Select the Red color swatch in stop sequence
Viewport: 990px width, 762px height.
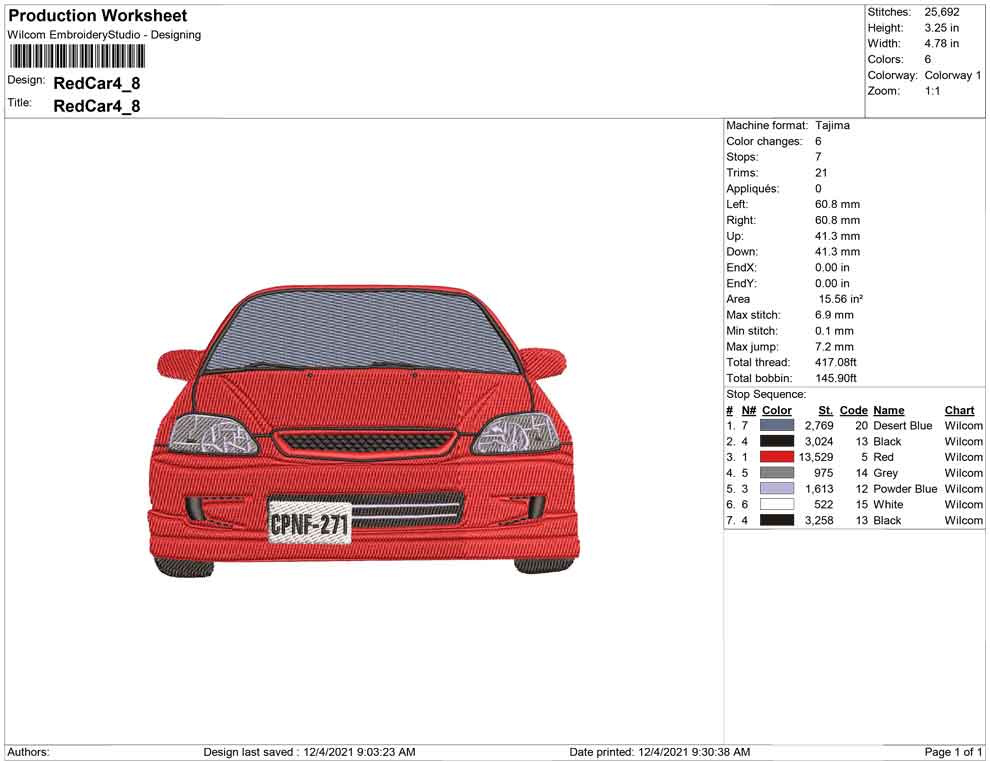[x=778, y=457]
